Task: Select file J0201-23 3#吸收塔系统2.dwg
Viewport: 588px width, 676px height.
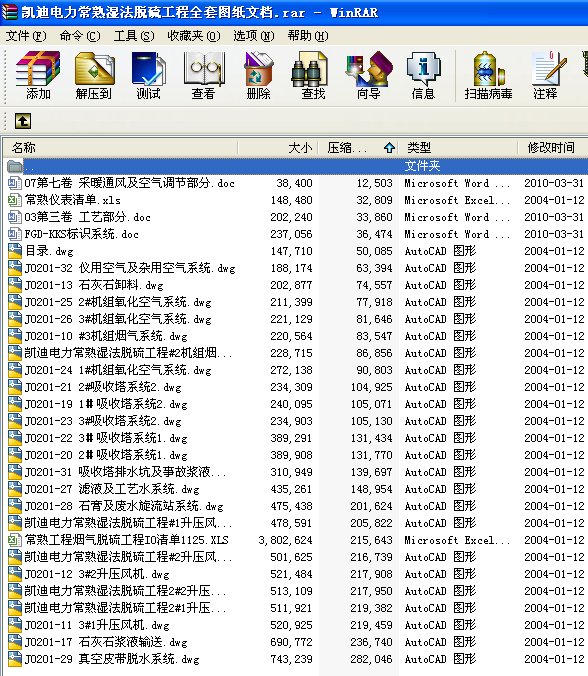Action: pos(103,421)
